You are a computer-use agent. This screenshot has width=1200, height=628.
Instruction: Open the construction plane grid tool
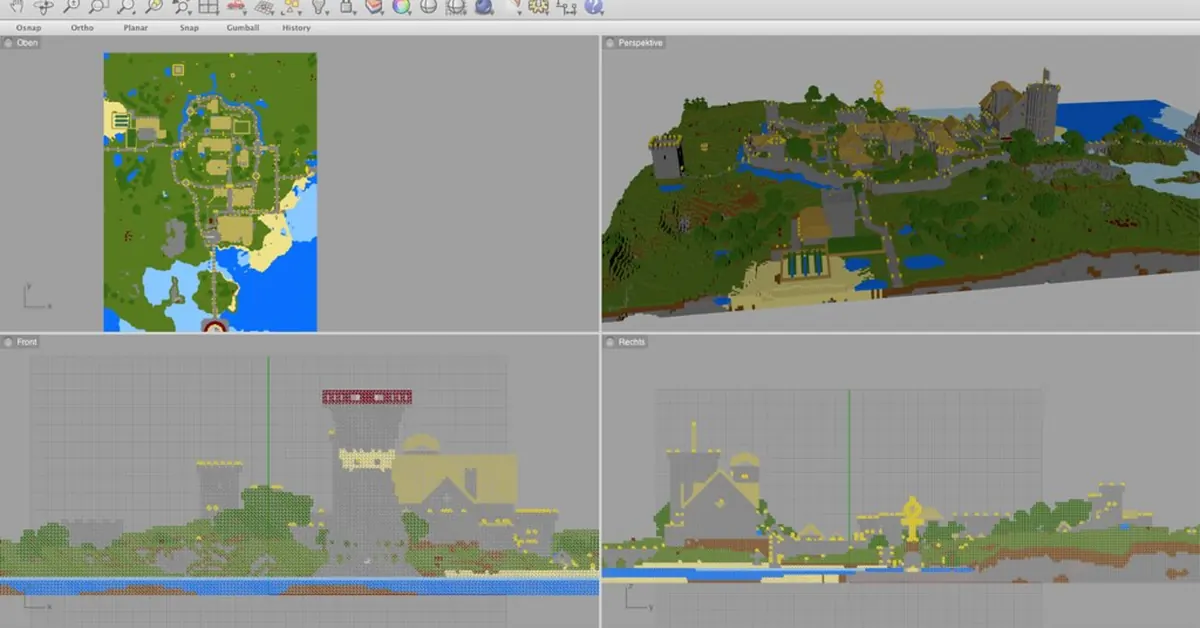(265, 7)
